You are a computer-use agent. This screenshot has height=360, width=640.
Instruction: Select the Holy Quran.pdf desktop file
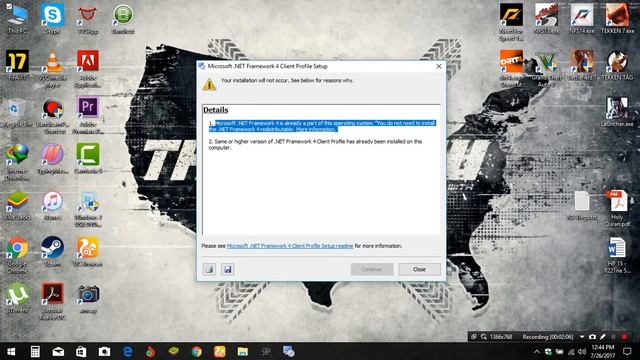(x=617, y=208)
